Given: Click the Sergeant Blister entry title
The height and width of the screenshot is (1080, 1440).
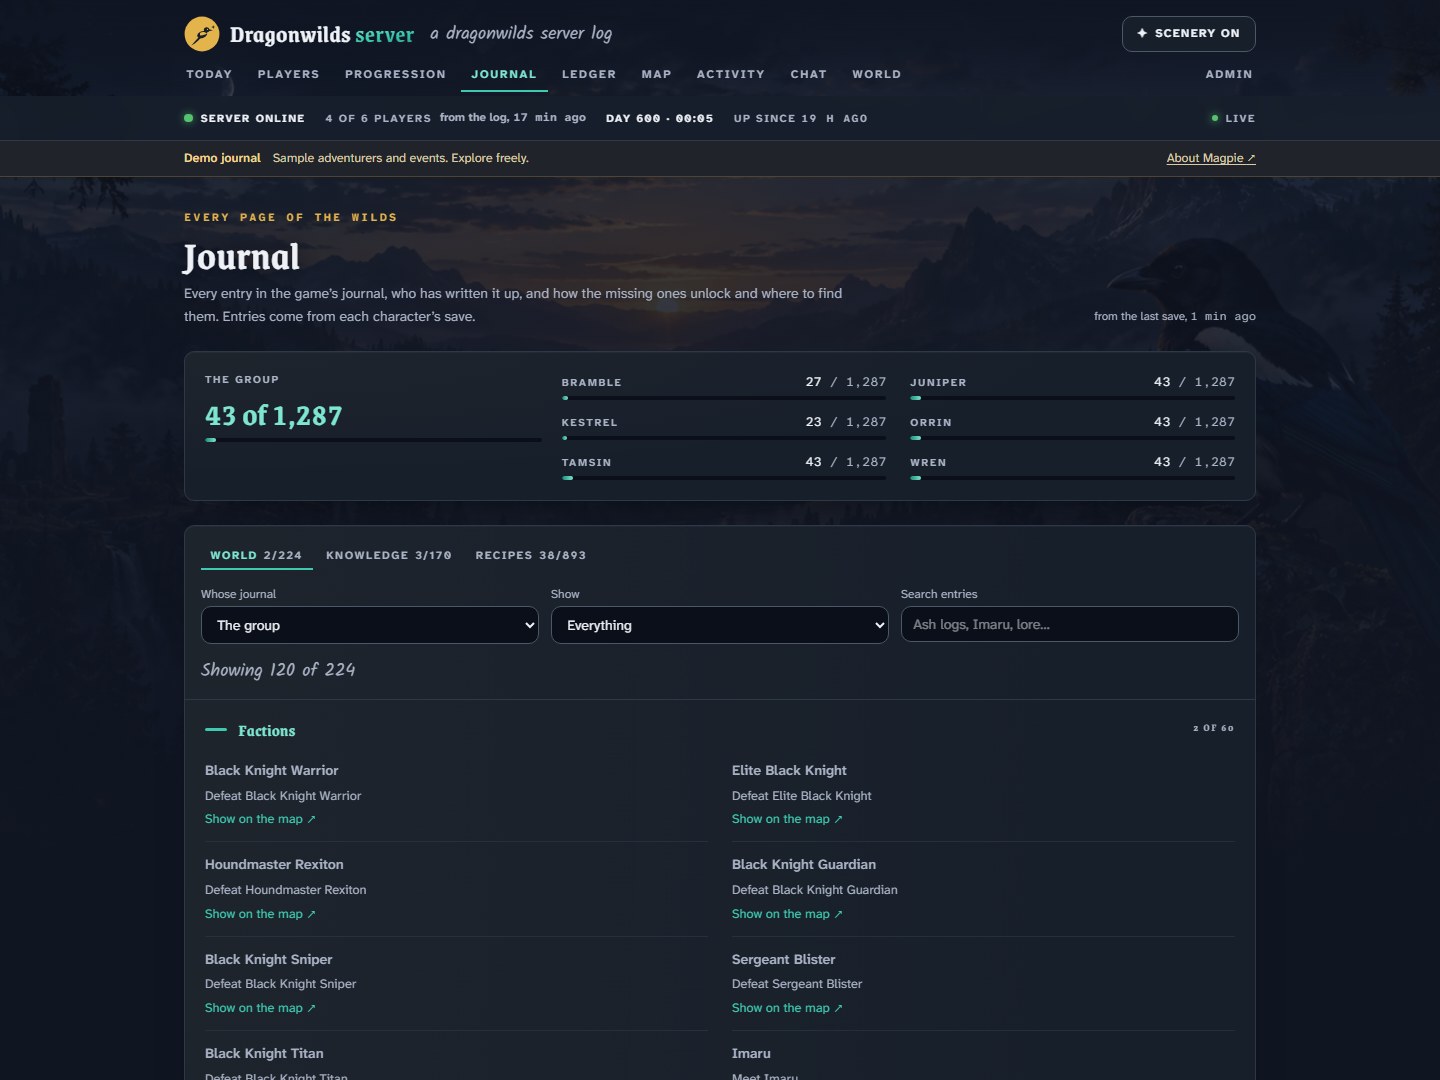Looking at the screenshot, I should click(783, 959).
